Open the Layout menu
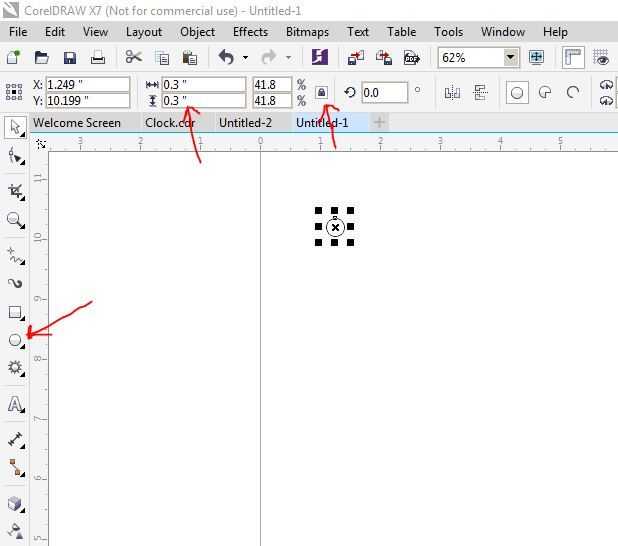618x546 pixels. pyautogui.click(x=144, y=32)
